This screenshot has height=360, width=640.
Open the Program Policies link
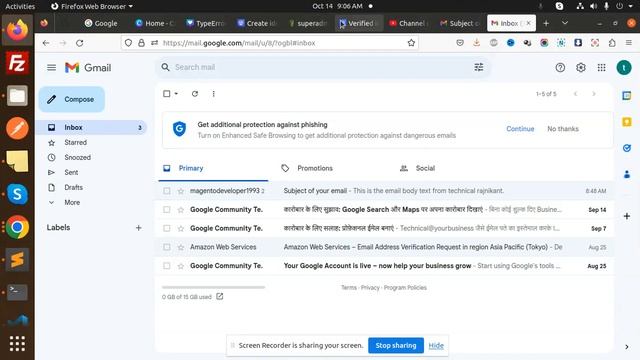405,288
